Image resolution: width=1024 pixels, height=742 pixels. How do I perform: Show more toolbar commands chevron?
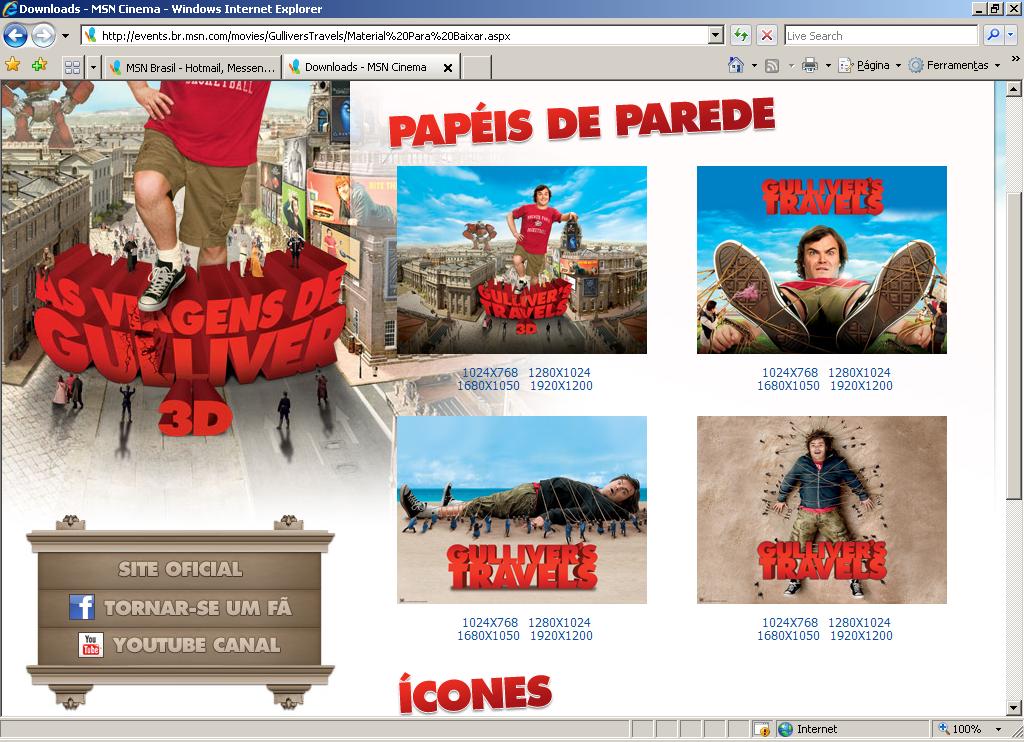coord(1016,59)
